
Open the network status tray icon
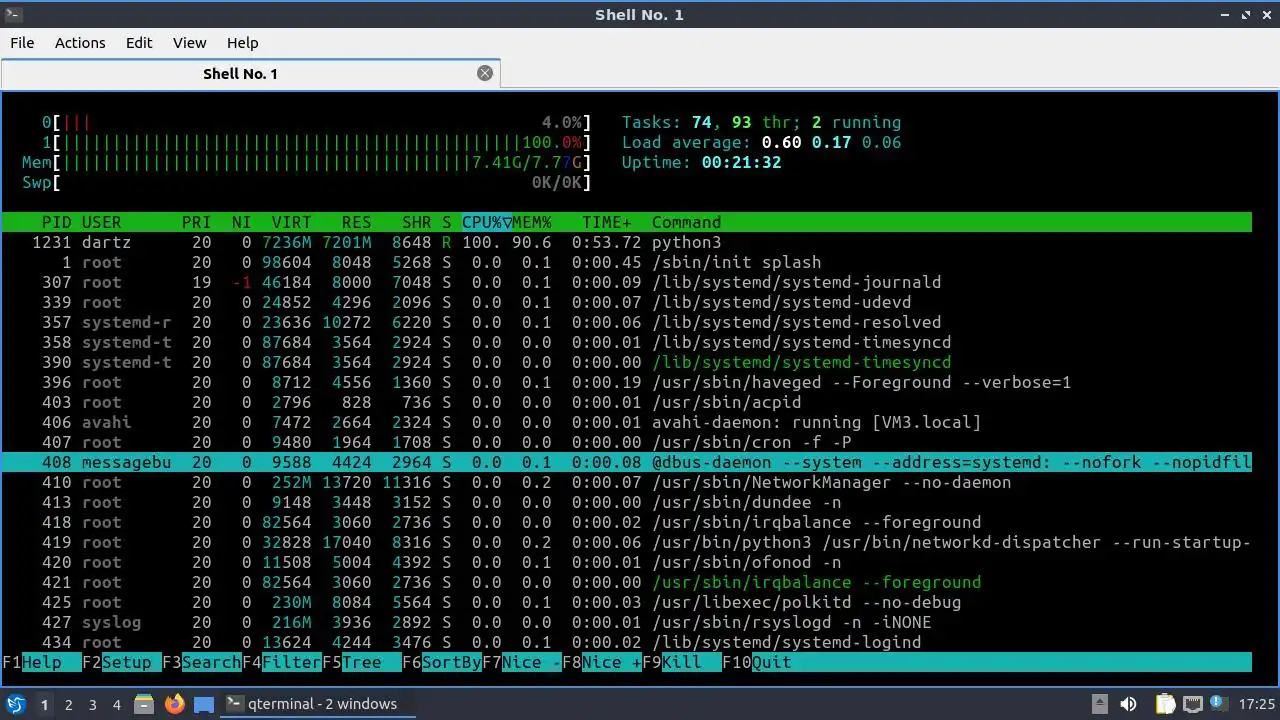pos(1192,704)
